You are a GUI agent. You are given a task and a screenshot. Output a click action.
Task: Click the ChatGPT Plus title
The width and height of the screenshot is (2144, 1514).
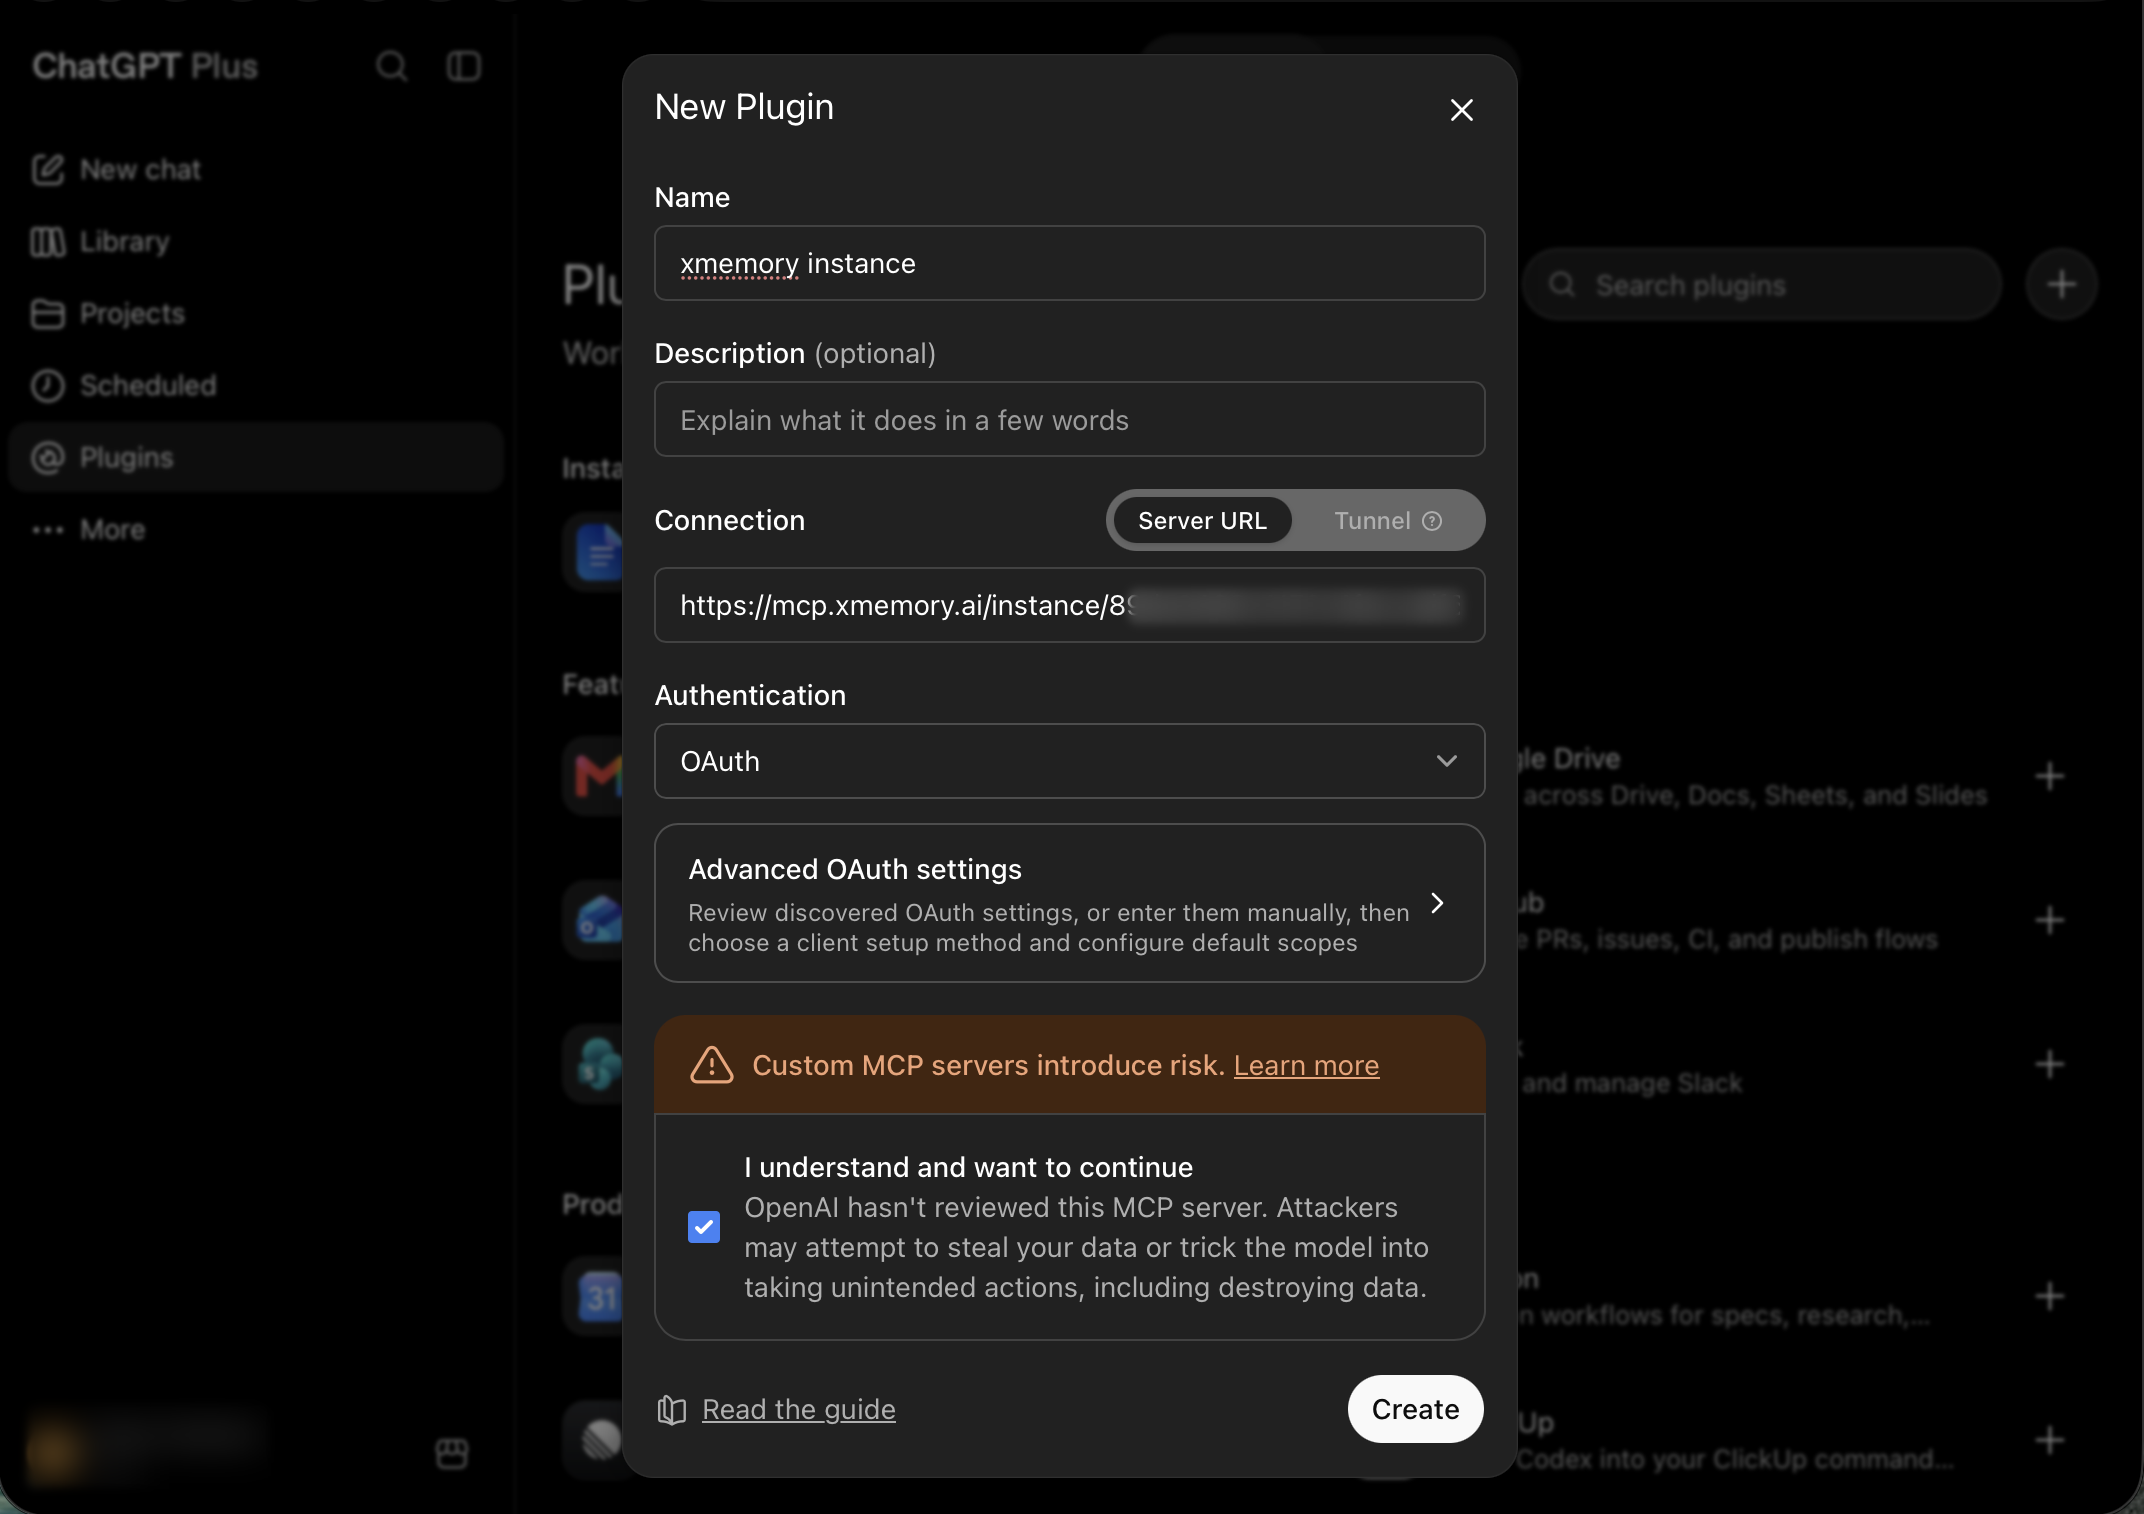tap(145, 66)
